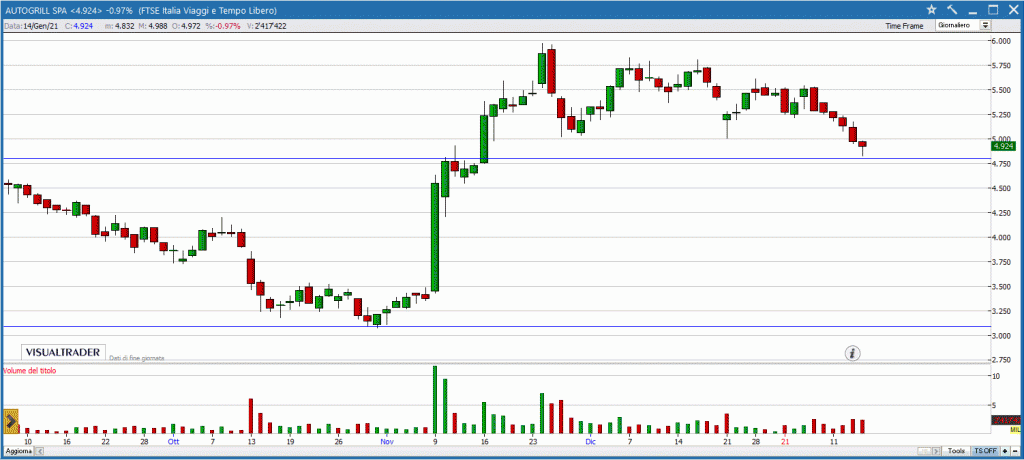Toggle the TS OFF button
This screenshot has height=460, width=1024.
click(985, 451)
